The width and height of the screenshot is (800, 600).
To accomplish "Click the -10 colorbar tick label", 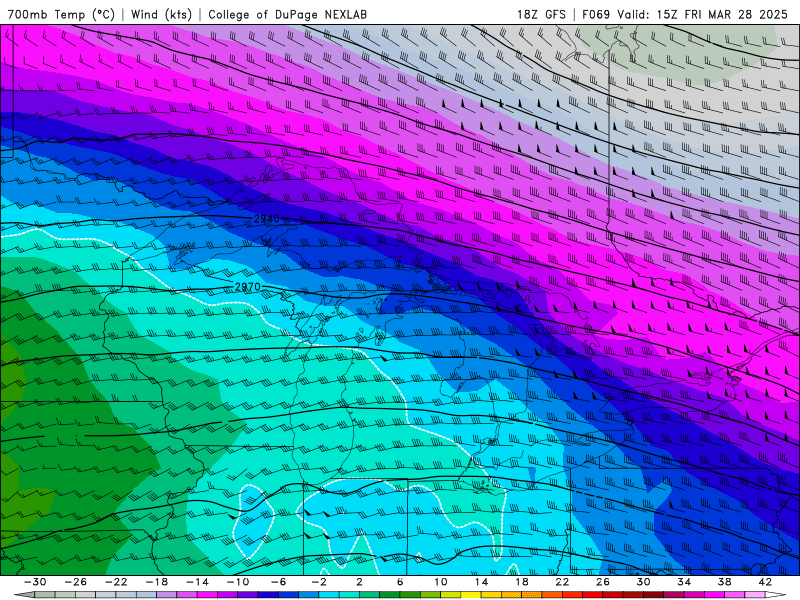I will click(x=237, y=582).
